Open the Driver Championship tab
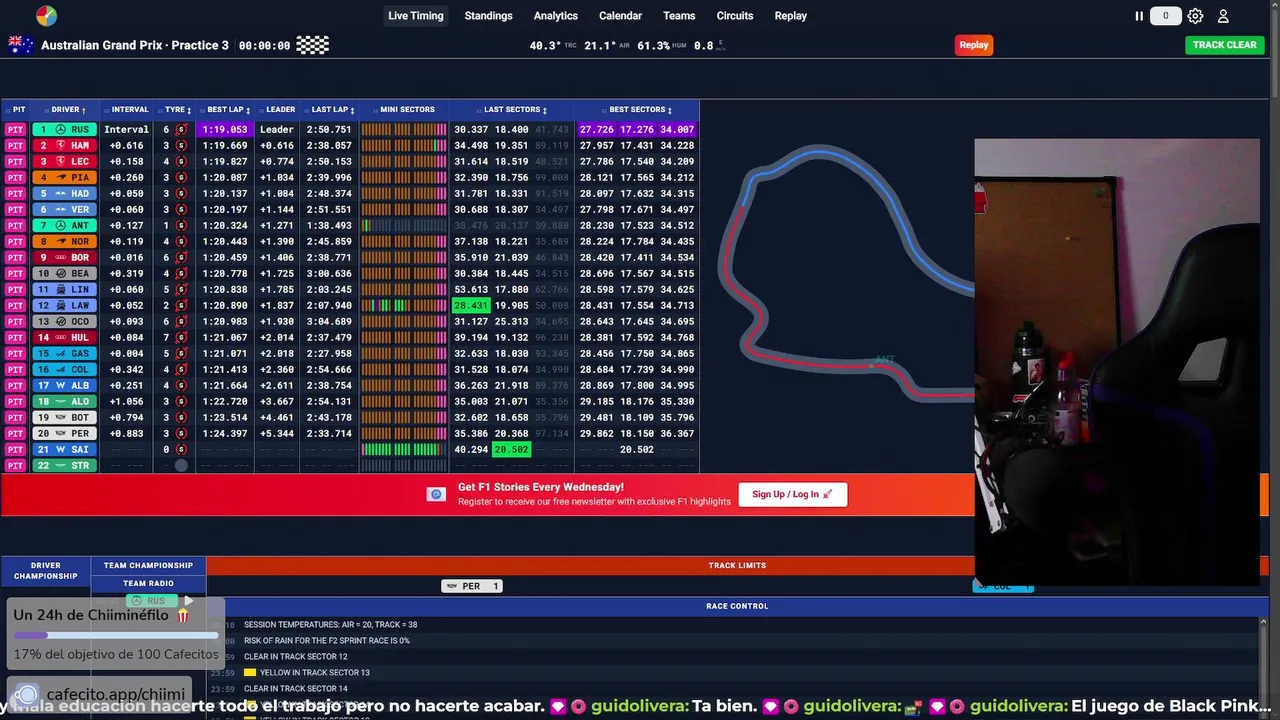This screenshot has width=1280, height=720. coord(46,571)
